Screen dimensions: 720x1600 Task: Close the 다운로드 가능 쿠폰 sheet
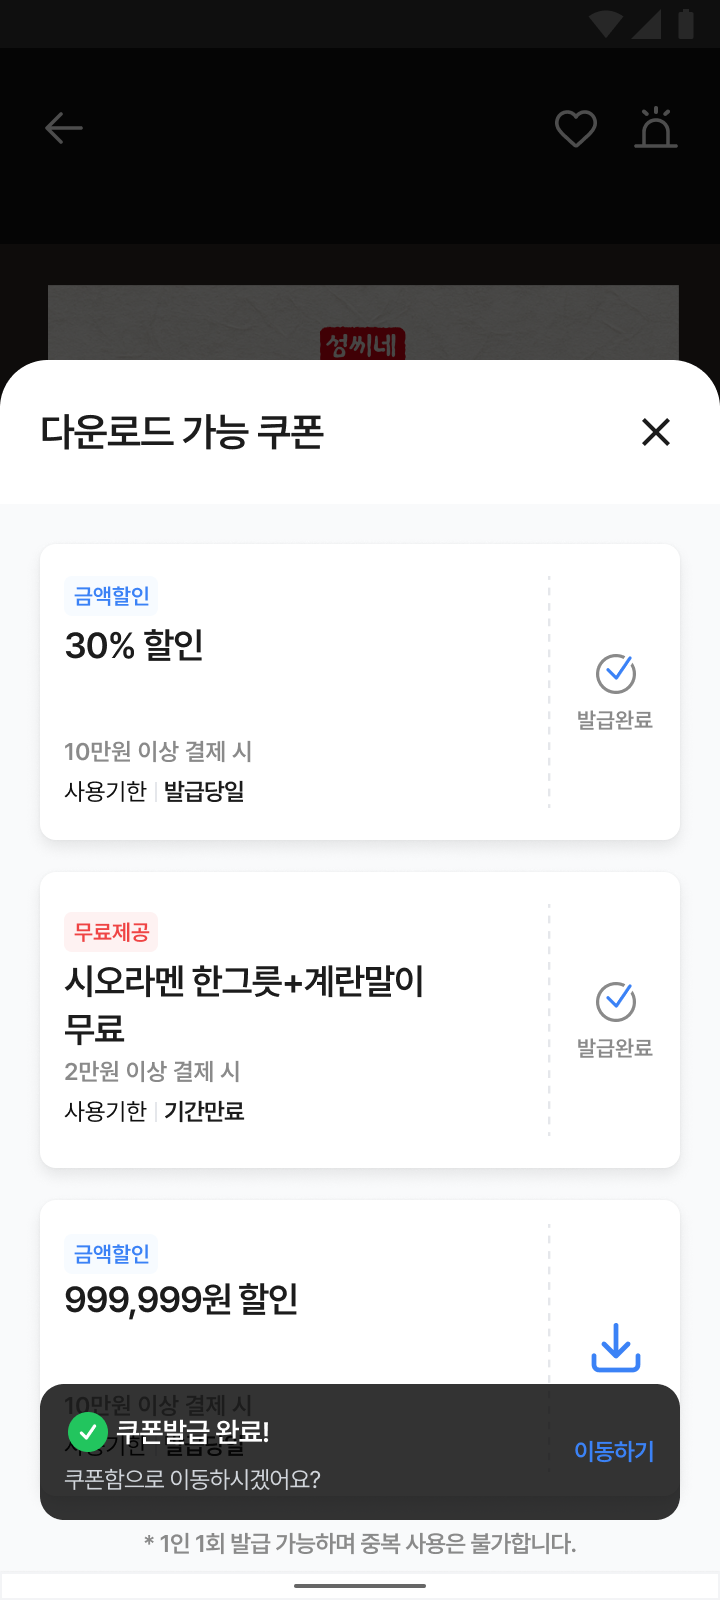[656, 432]
